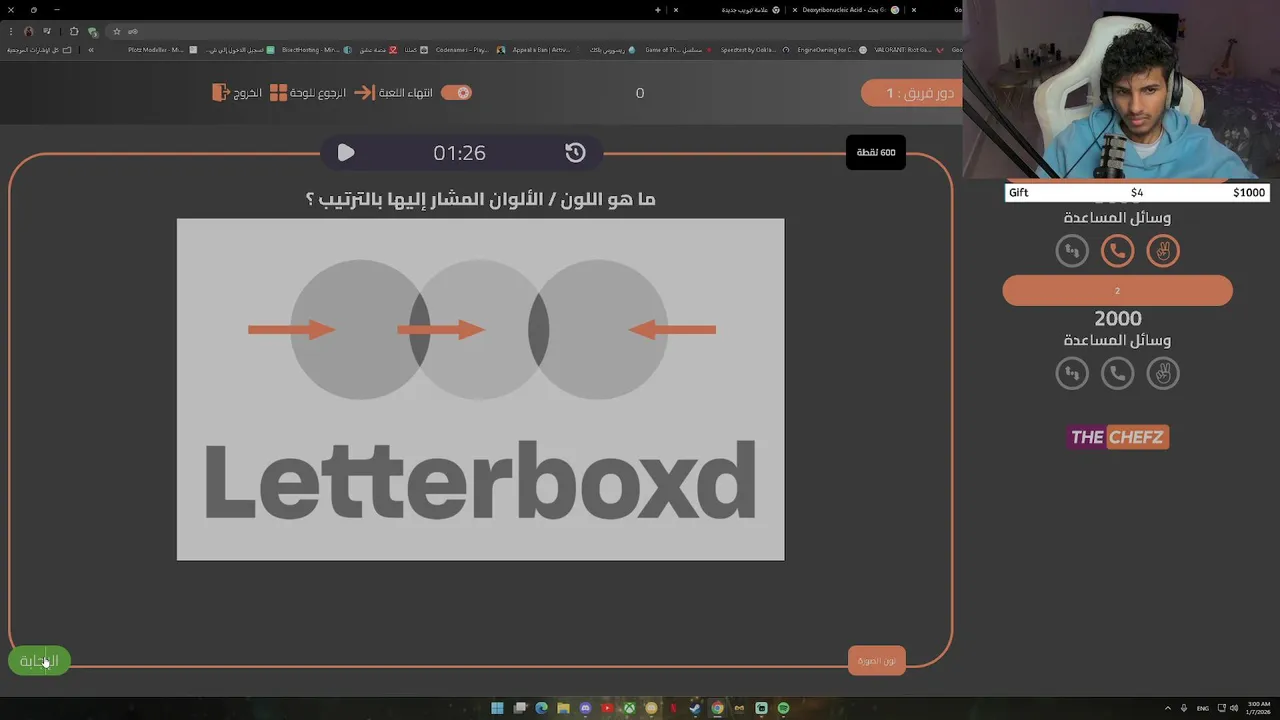Expand the bookmarks overflow chevron
1280x720 pixels.
[91, 50]
